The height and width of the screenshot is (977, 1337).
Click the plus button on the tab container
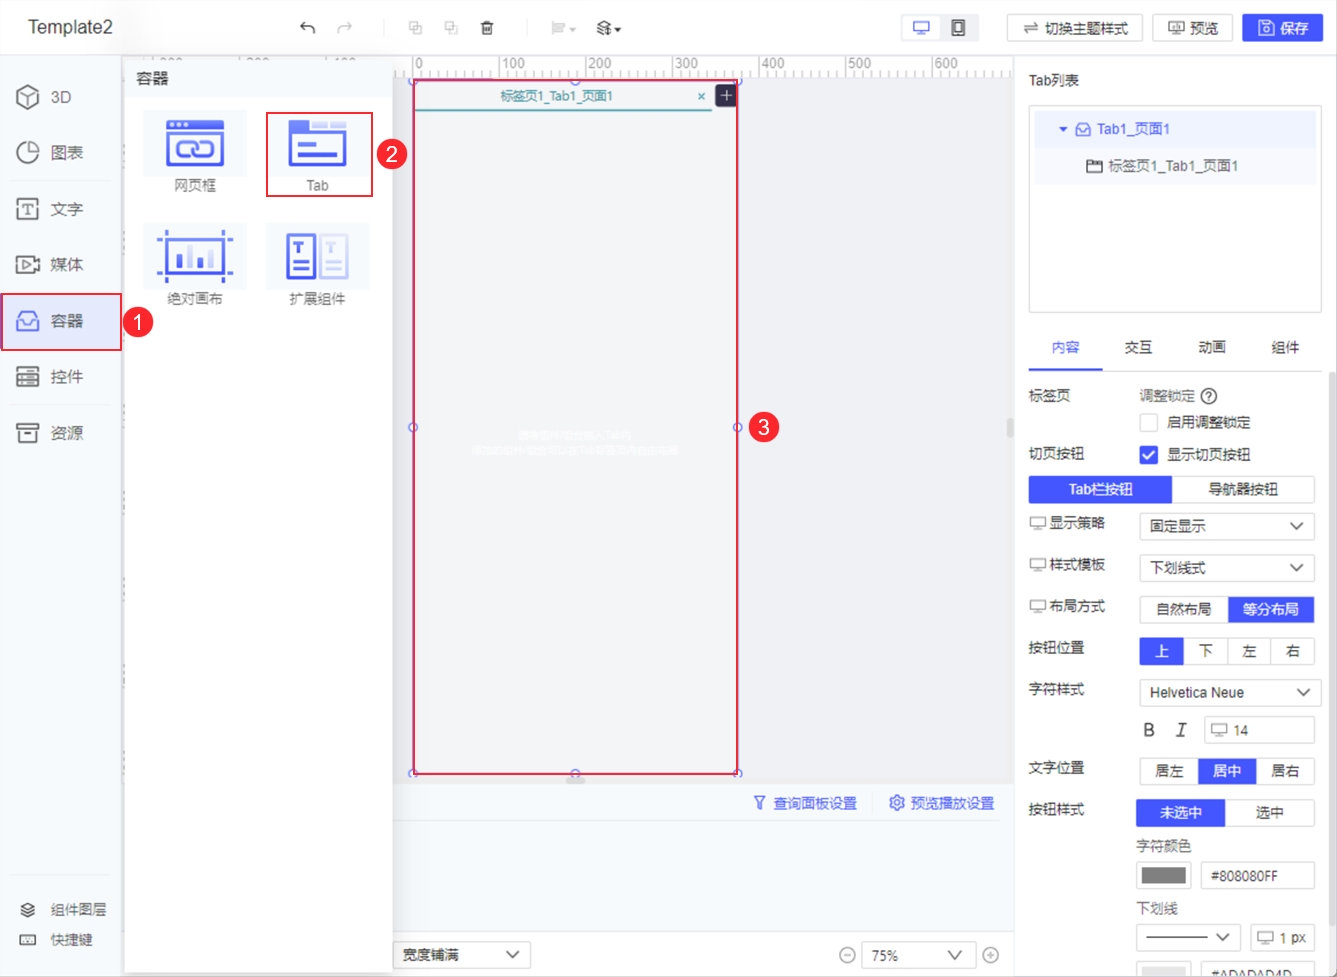coord(724,95)
